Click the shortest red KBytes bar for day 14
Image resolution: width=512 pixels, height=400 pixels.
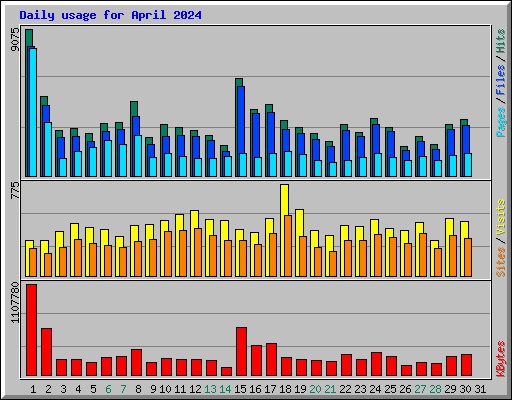click(x=226, y=371)
